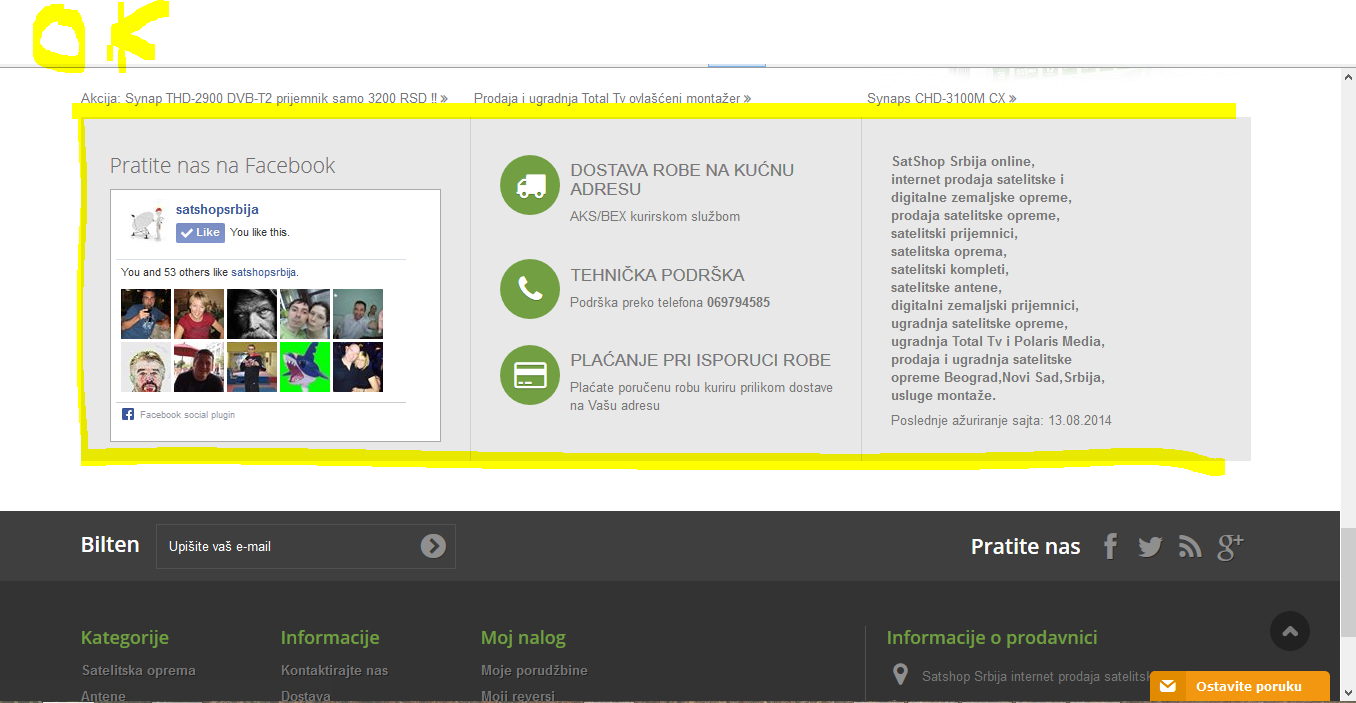1356x703 pixels.
Task: Click Poslednje ažuriranje sajta date text
Action: tap(1001, 420)
